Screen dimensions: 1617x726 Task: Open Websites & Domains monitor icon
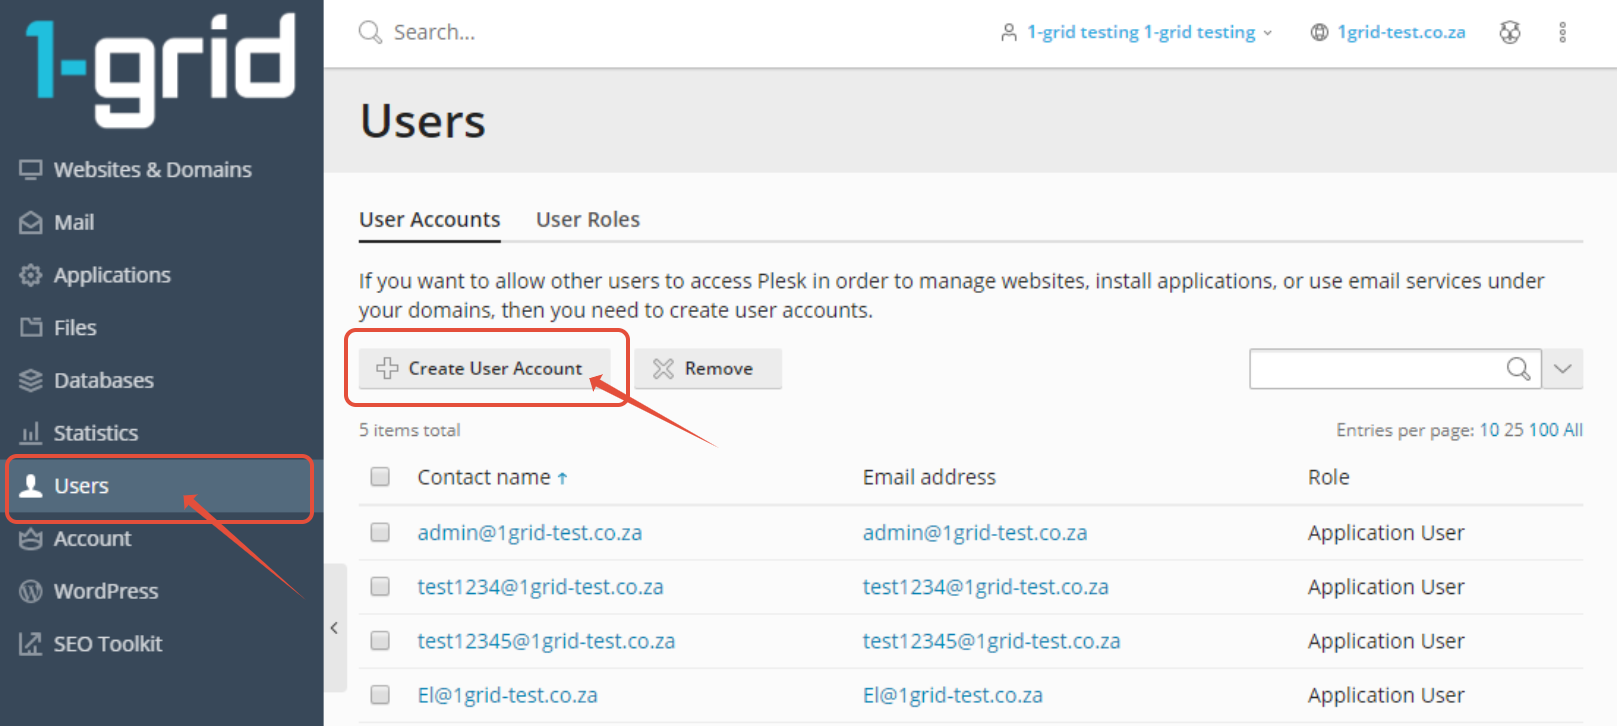click(x=31, y=170)
